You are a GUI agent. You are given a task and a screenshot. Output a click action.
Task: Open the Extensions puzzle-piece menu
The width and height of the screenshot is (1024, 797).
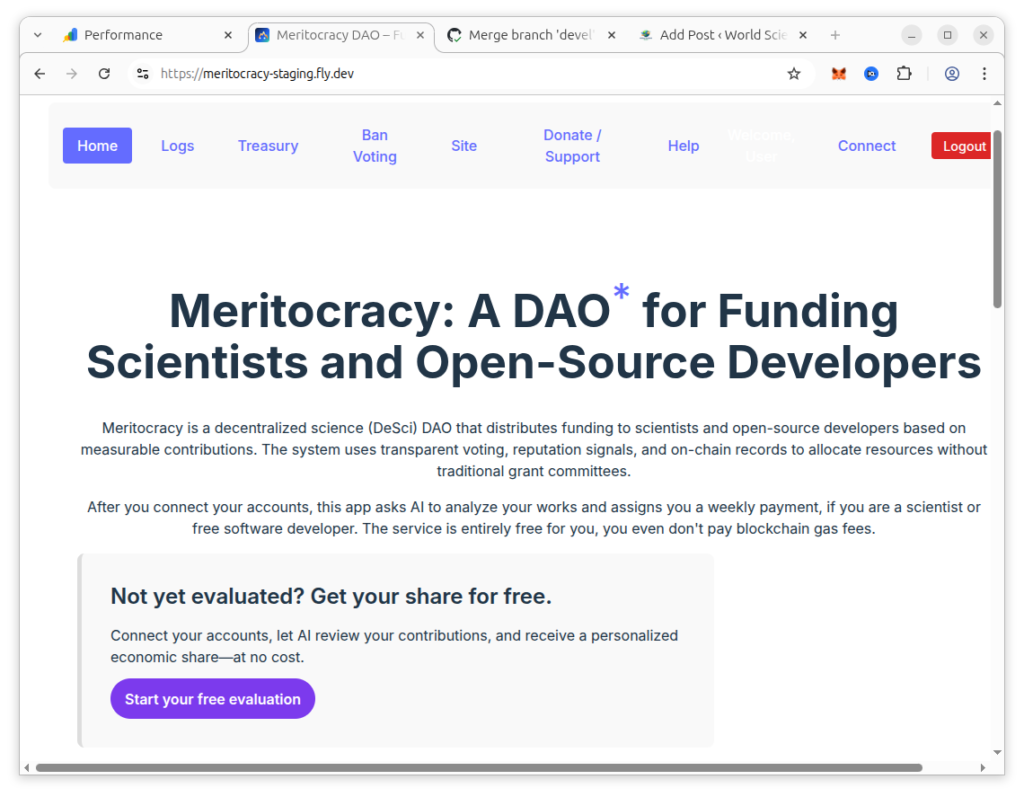904,74
